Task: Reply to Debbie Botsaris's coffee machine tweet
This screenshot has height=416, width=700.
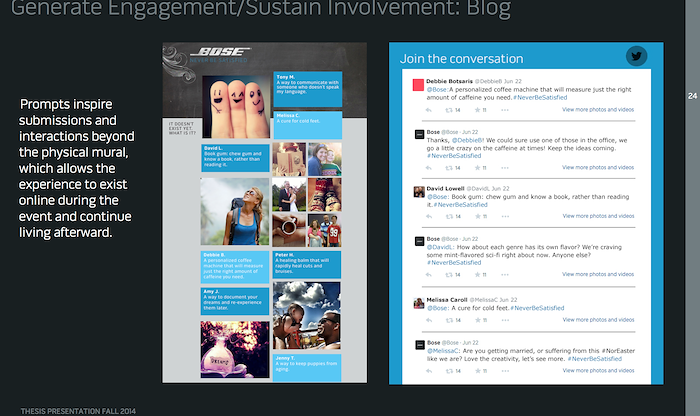Action: point(429,110)
